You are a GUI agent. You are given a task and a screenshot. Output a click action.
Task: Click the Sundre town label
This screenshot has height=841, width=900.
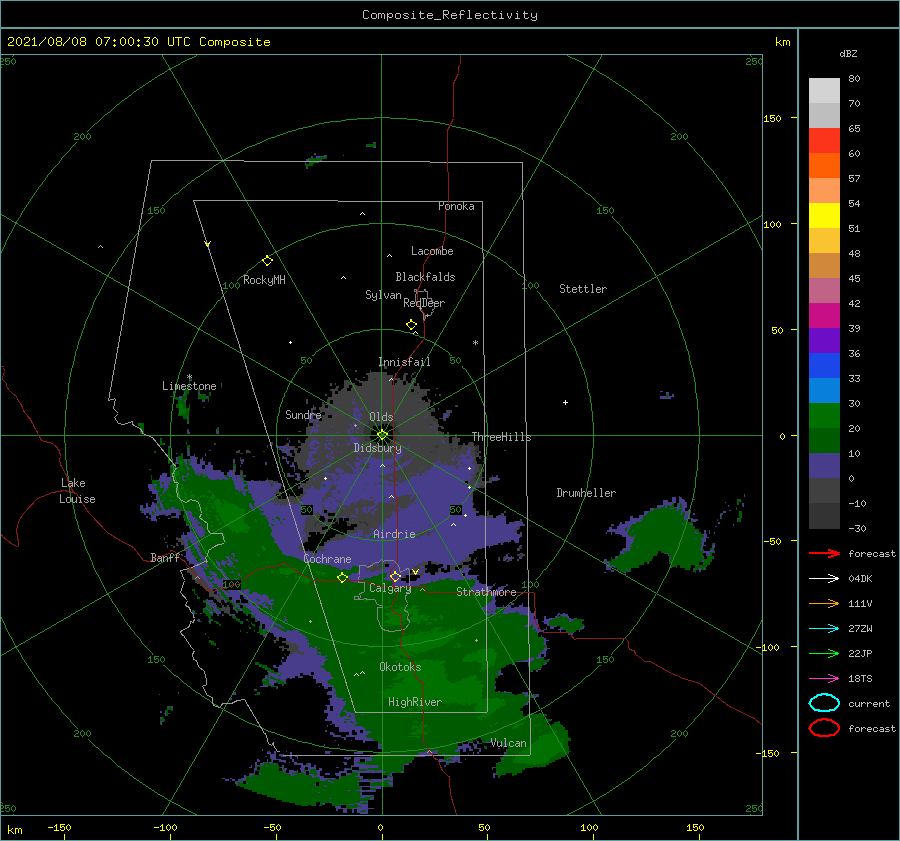click(303, 414)
